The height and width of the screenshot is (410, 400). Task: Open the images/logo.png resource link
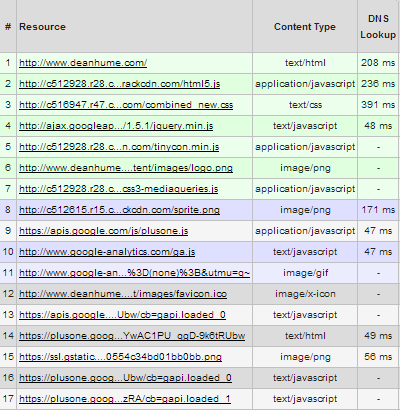tap(126, 168)
